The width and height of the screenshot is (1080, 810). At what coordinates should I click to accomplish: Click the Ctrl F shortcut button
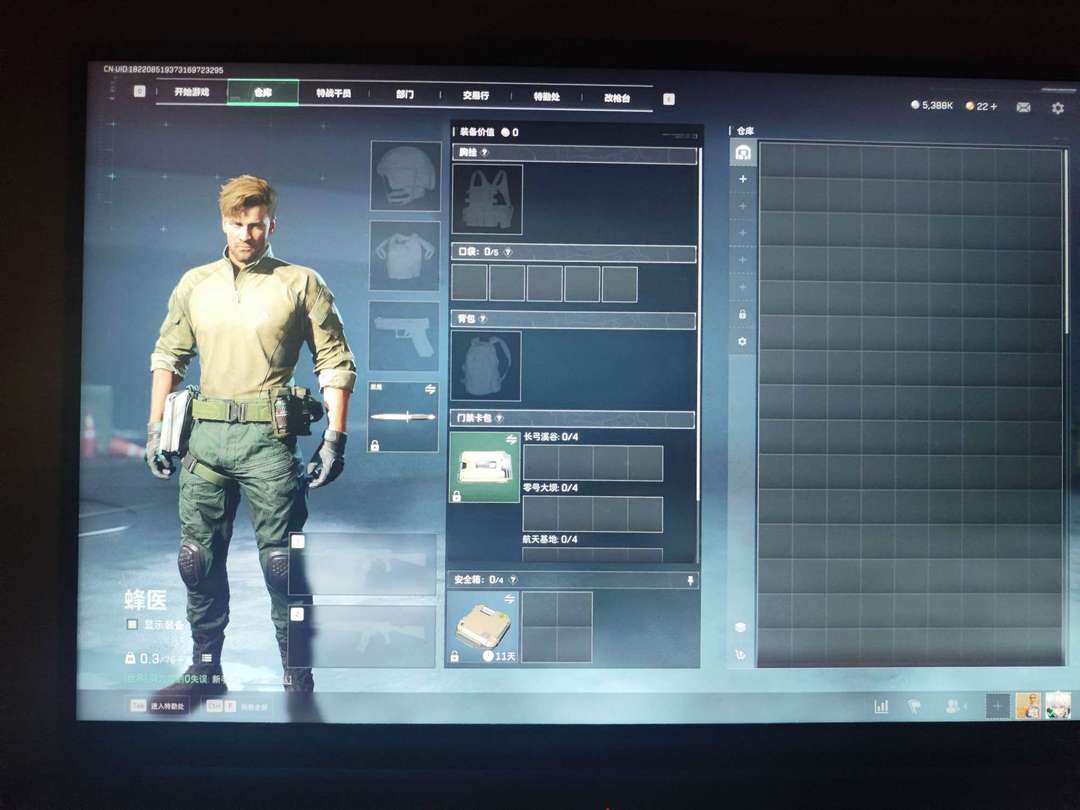(x=238, y=707)
